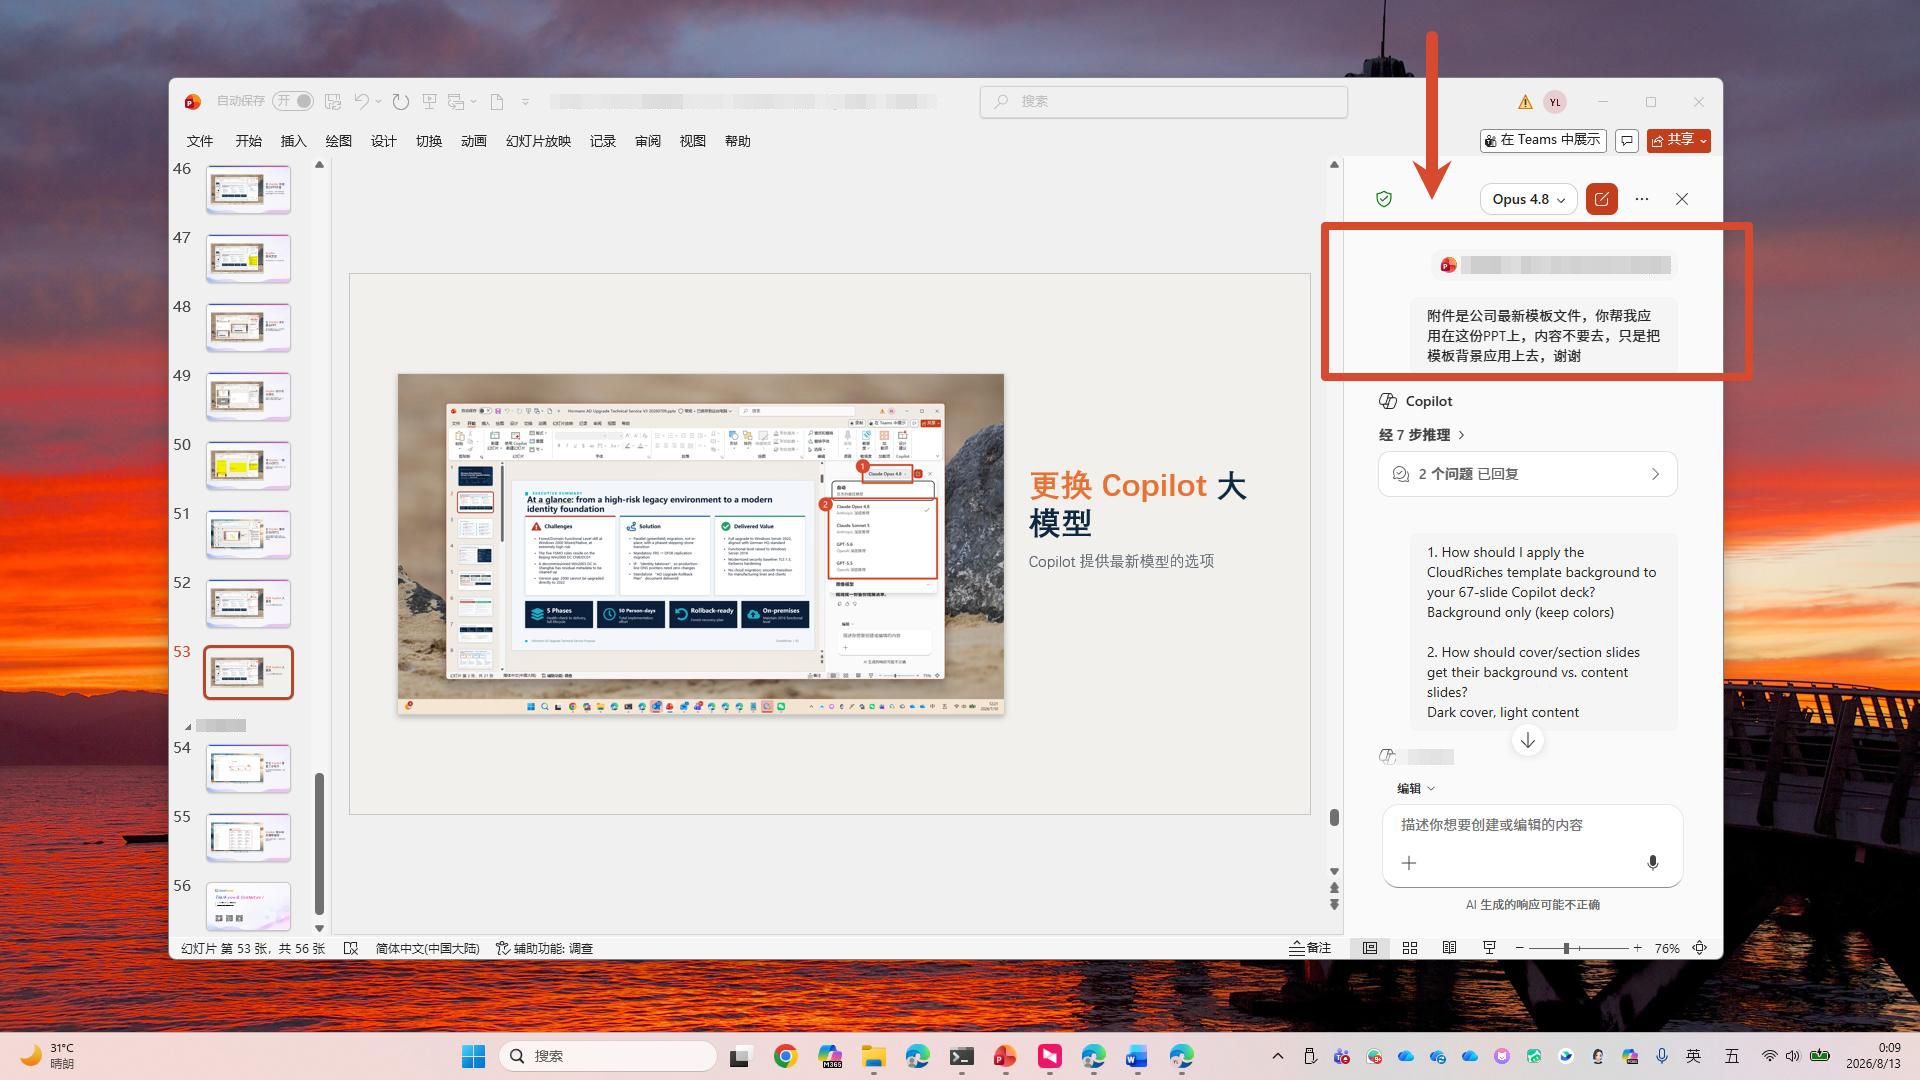The width and height of the screenshot is (1920, 1080).
Task: Click the 76% zoom level
Action: tap(1667, 948)
